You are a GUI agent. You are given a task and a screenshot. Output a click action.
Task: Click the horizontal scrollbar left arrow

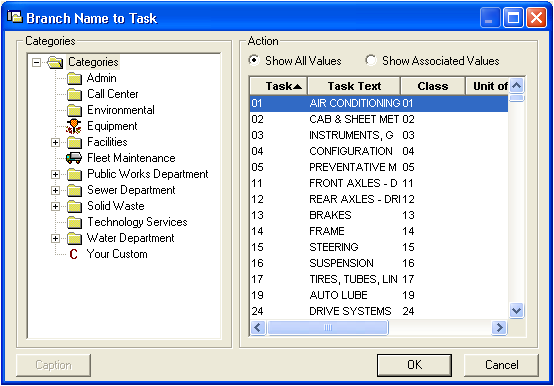pyautogui.click(x=258, y=328)
